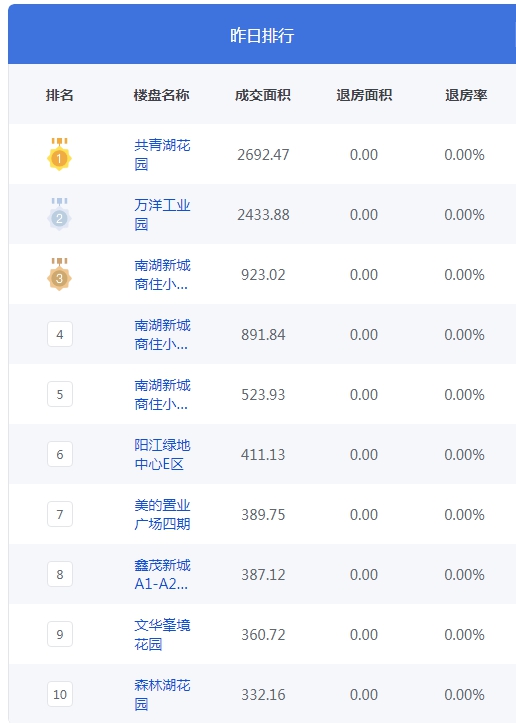Click the silver rank 2 medal icon
The image size is (516, 723).
59,214
